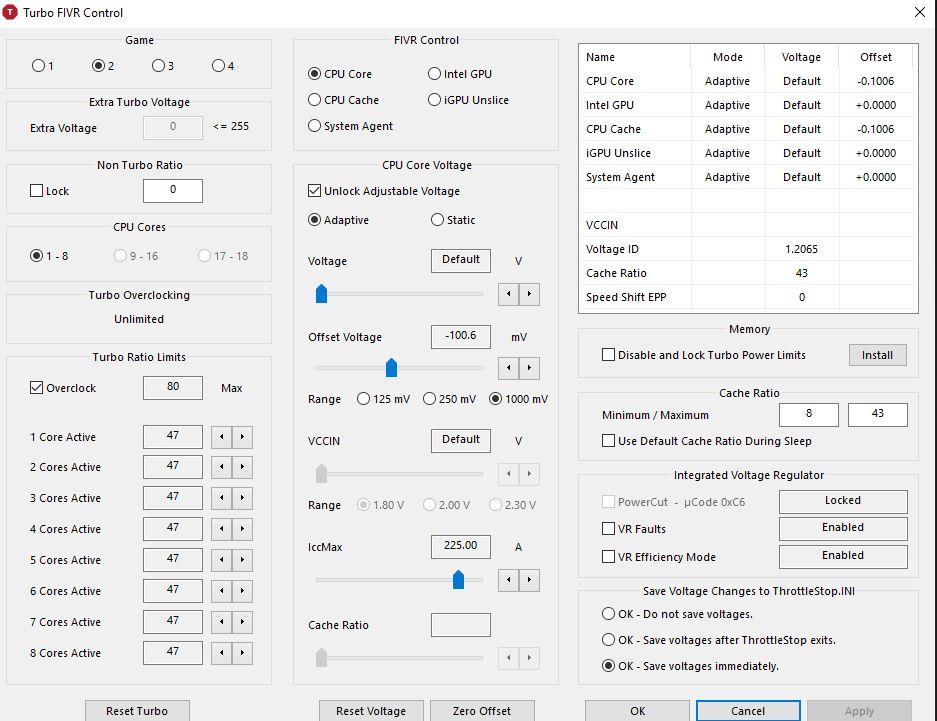Decrease the 2 Cores Active ratio arrow
Image resolution: width=937 pixels, height=721 pixels.
coord(222,467)
